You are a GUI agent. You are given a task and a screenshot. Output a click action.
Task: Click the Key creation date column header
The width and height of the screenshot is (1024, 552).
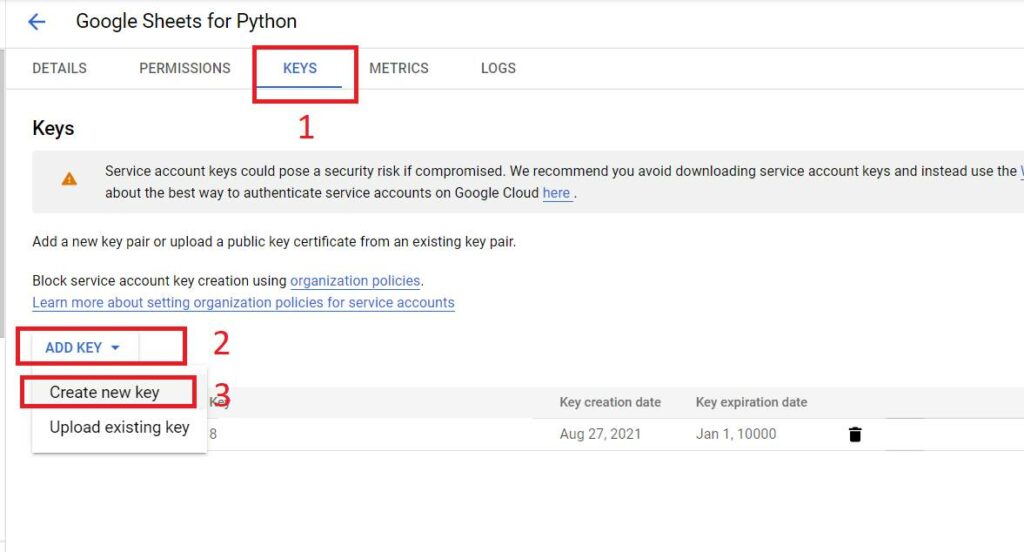coord(610,402)
